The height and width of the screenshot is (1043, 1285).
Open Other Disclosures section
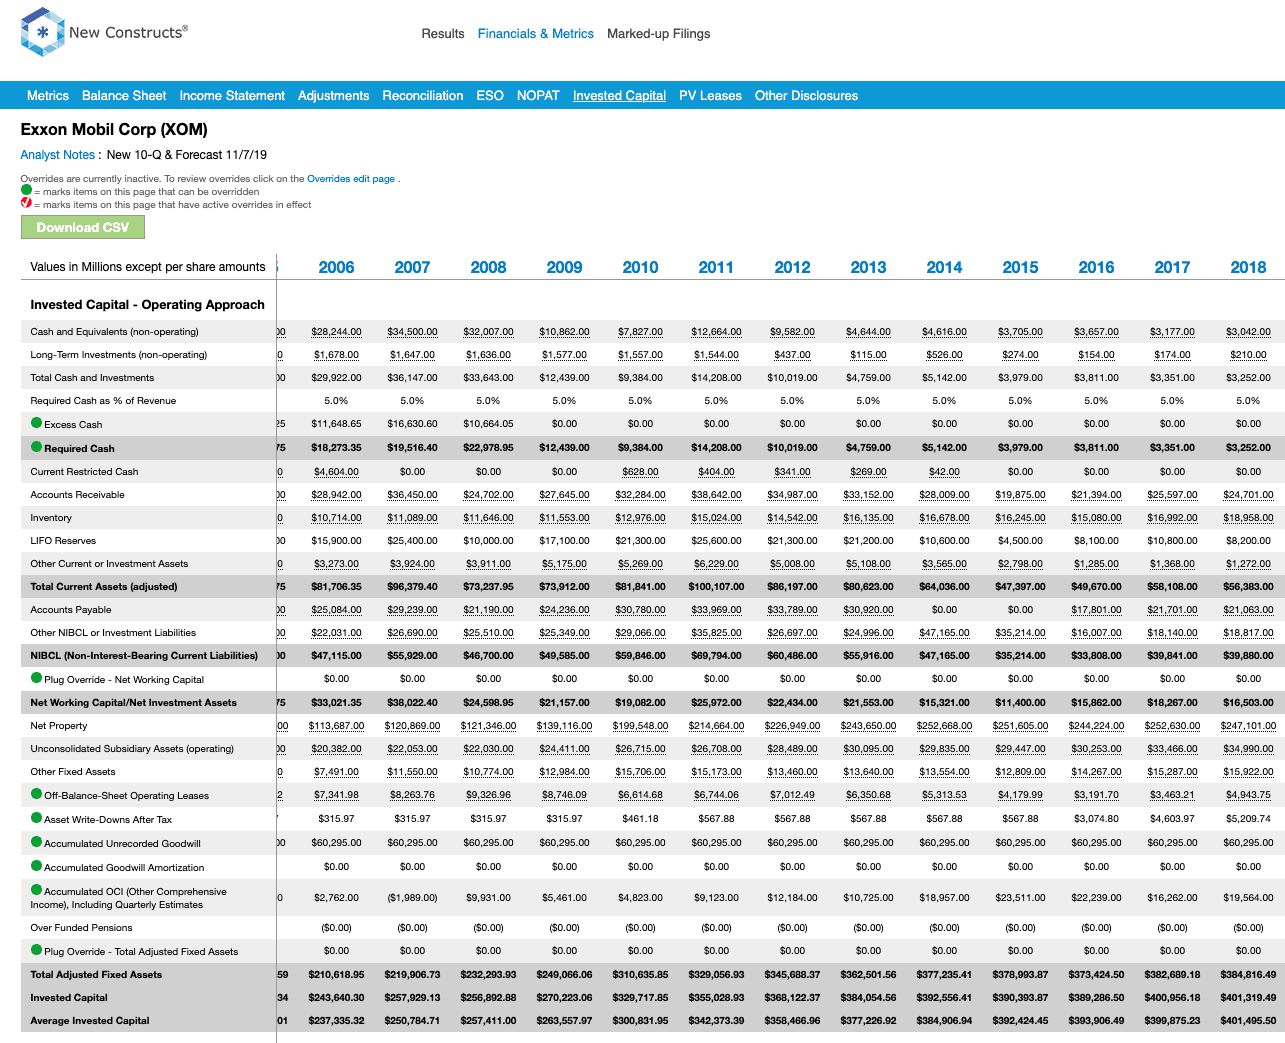(806, 96)
